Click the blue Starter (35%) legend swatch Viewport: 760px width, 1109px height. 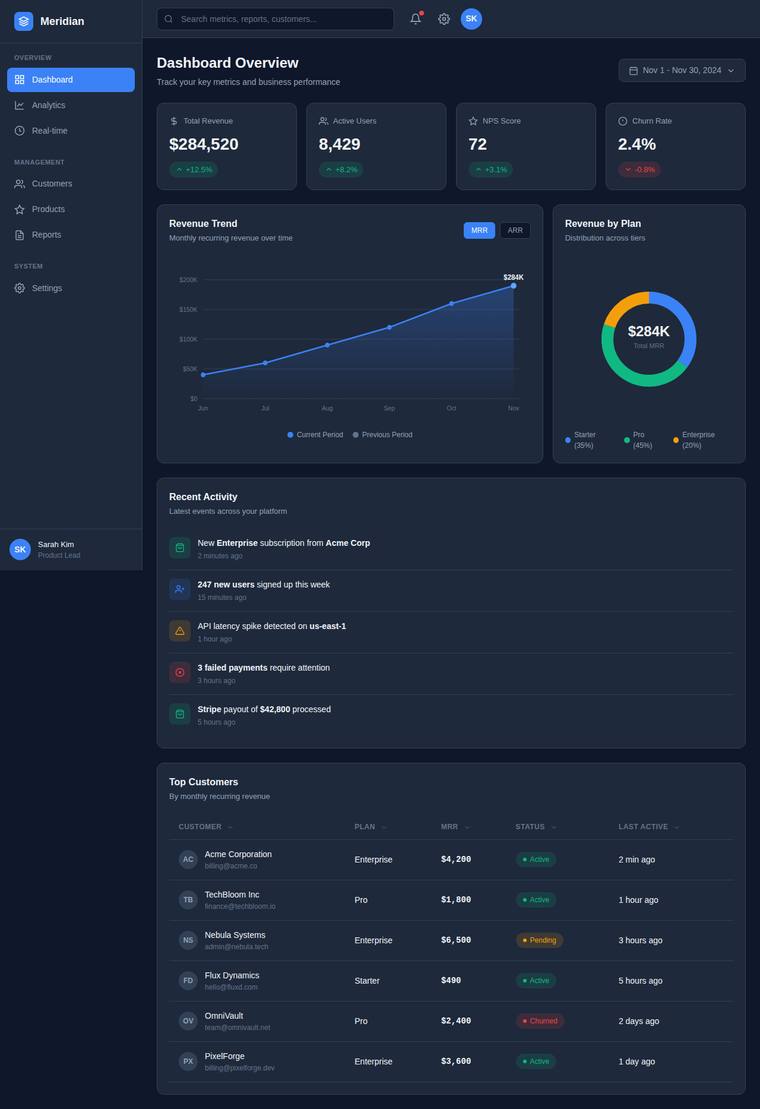pyautogui.click(x=568, y=440)
